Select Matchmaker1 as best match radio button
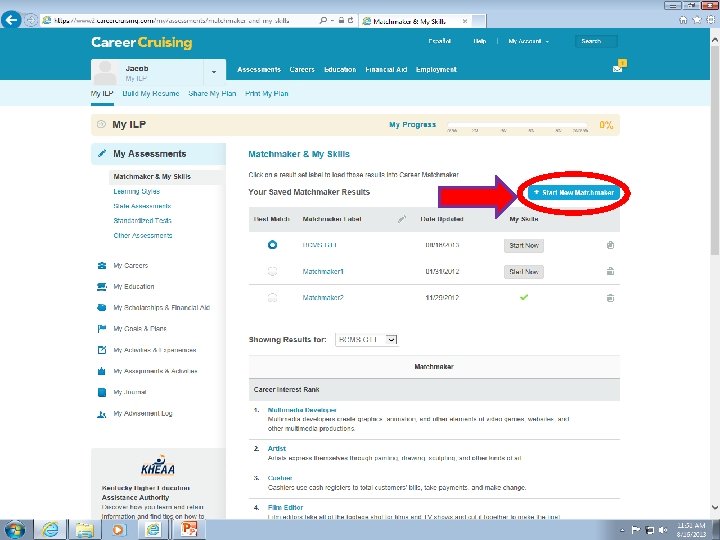Screen dimensions: 720x540 pyautogui.click(x=272, y=271)
